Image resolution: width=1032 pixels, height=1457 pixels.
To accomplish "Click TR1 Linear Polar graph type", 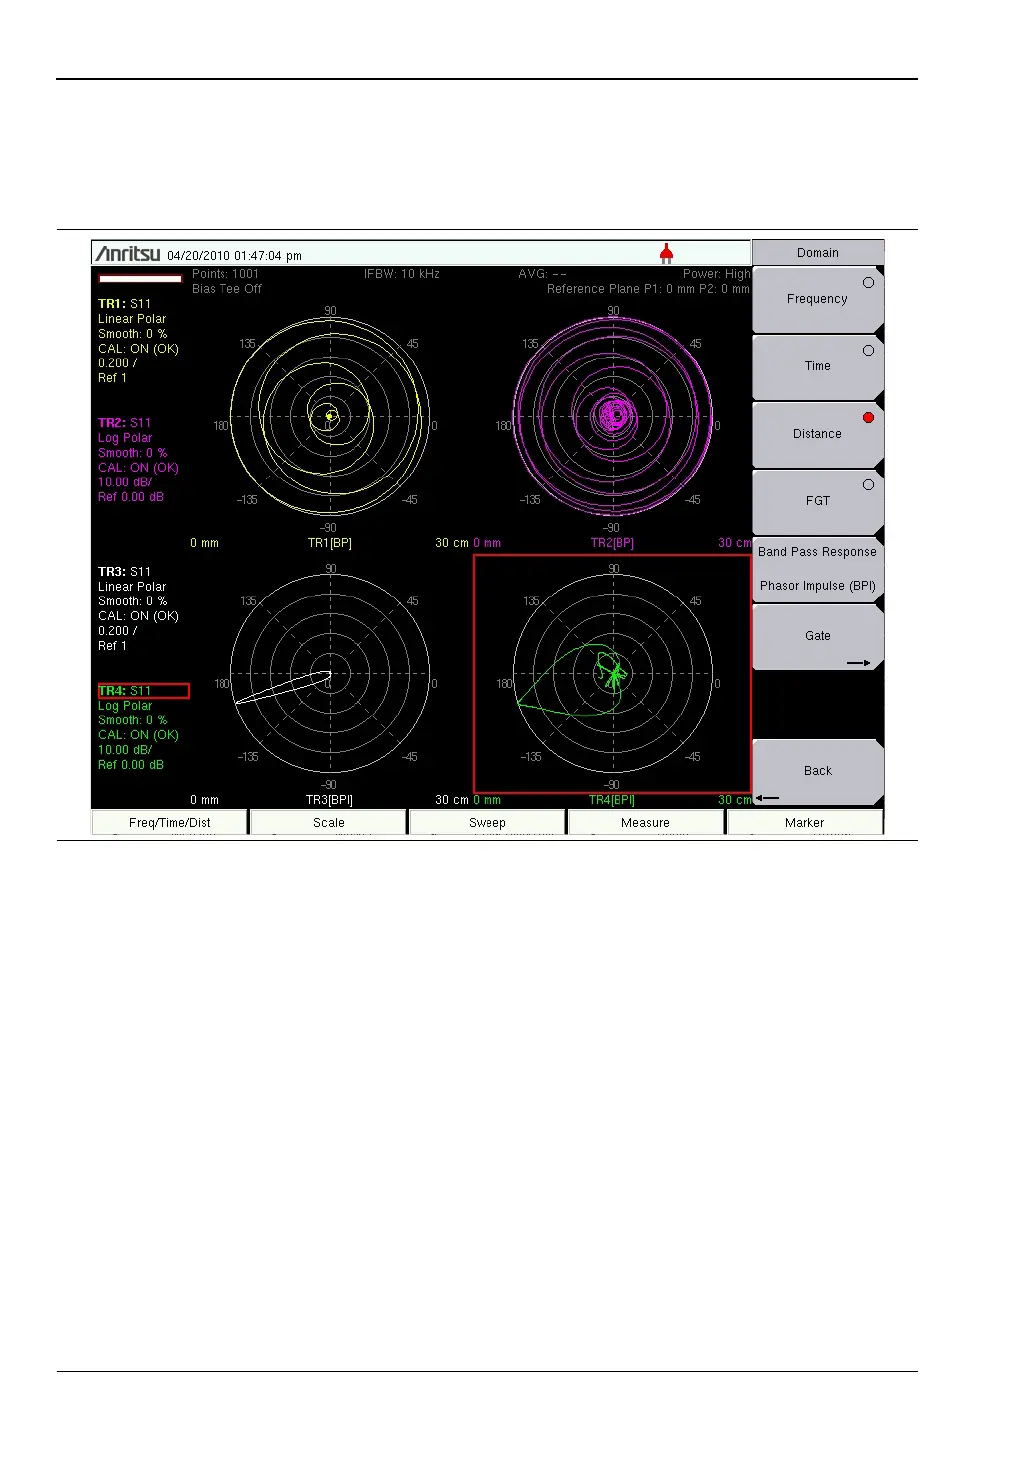I will 132,319.
